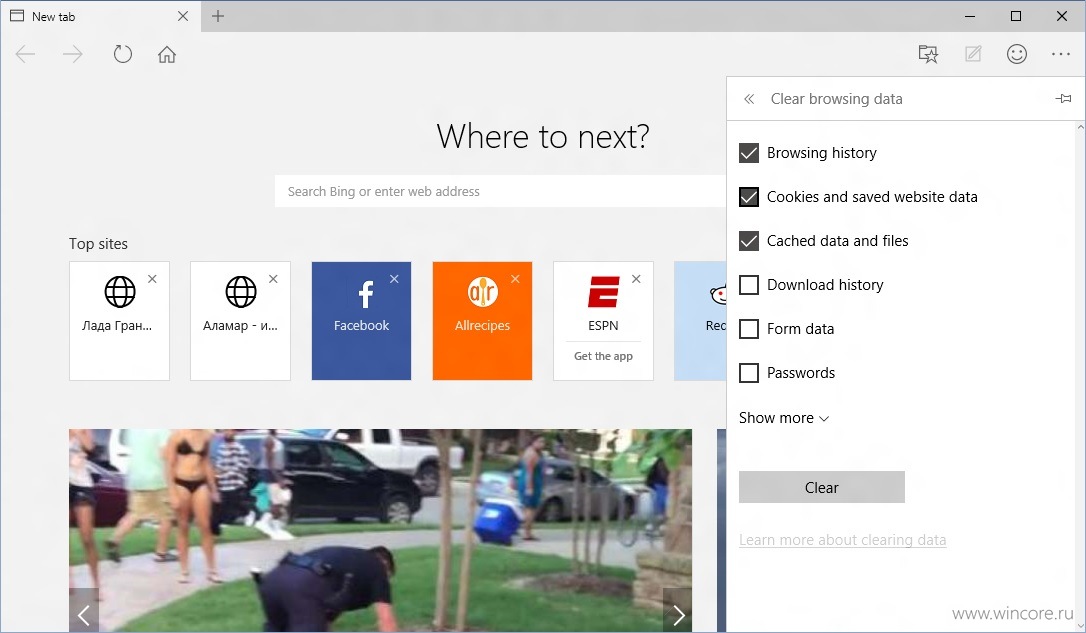Open the Hub favorites icon
This screenshot has width=1086, height=633.
(x=928, y=54)
